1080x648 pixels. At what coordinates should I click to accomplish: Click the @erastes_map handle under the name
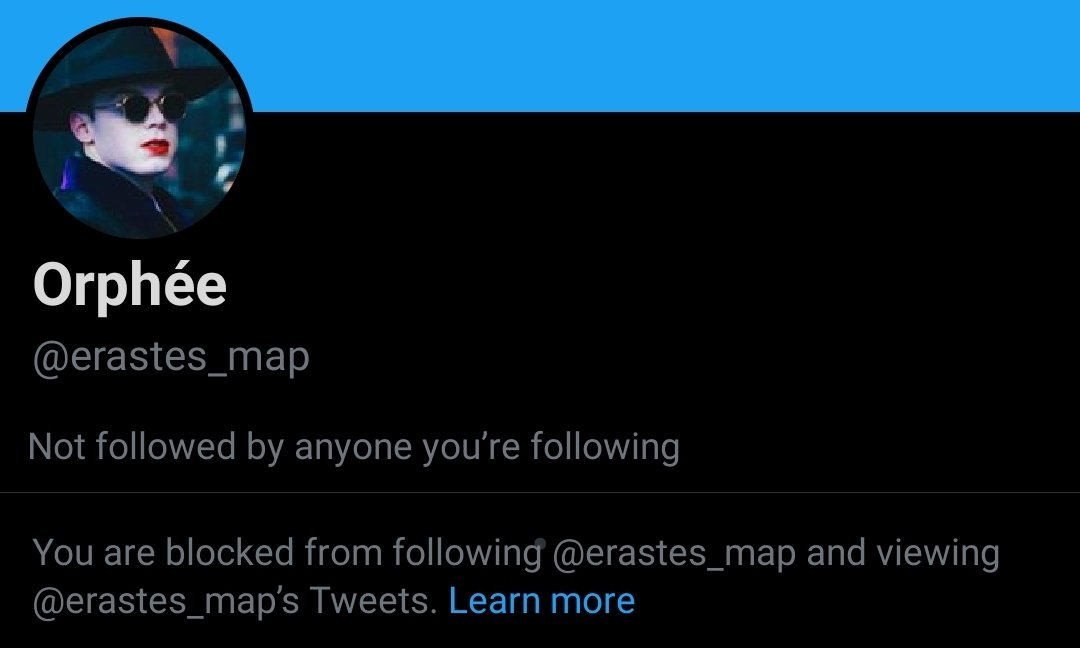pos(171,358)
